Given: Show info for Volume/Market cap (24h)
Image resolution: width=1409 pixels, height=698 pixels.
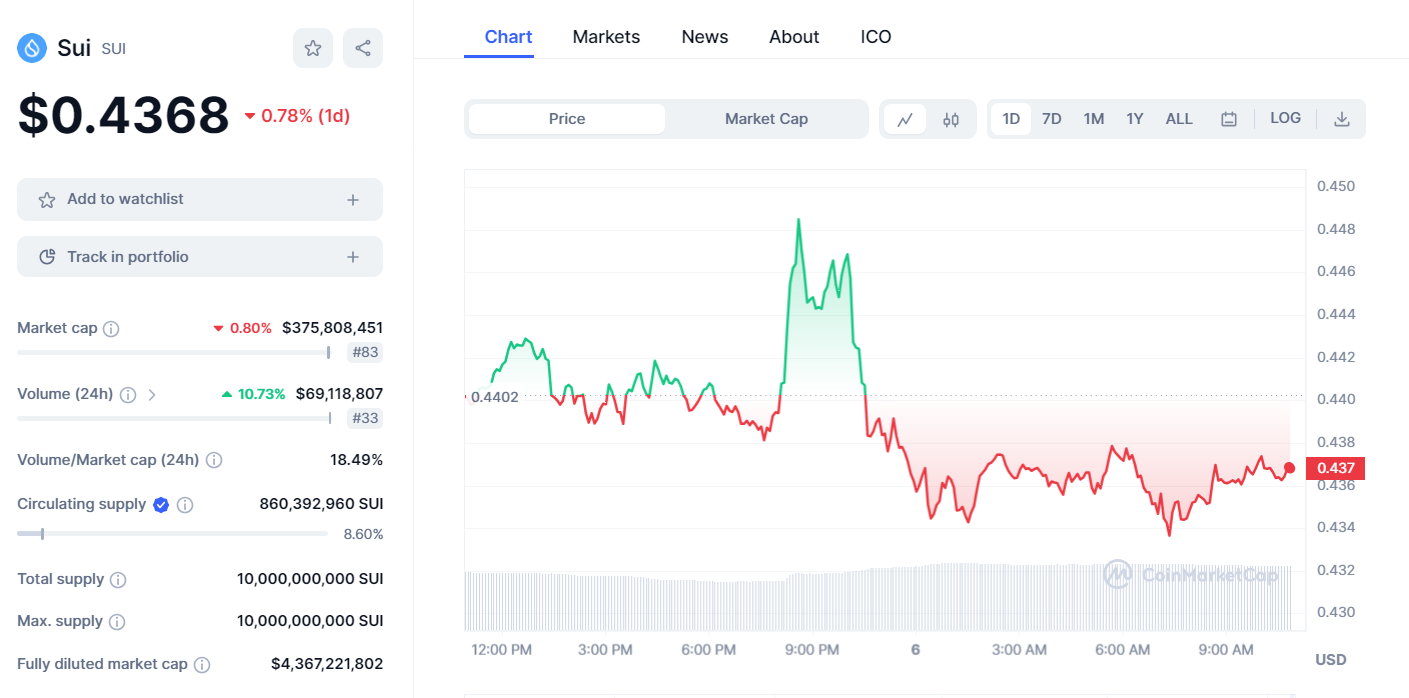Looking at the screenshot, I should tap(214, 460).
